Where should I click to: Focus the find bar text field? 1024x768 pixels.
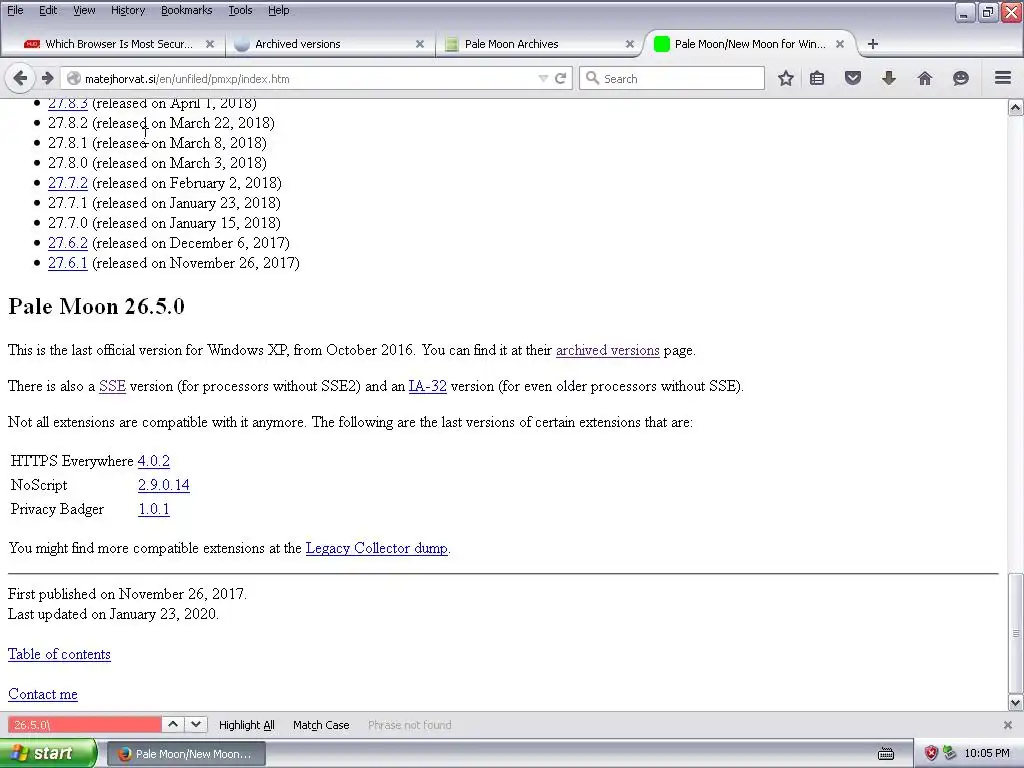[84, 725]
